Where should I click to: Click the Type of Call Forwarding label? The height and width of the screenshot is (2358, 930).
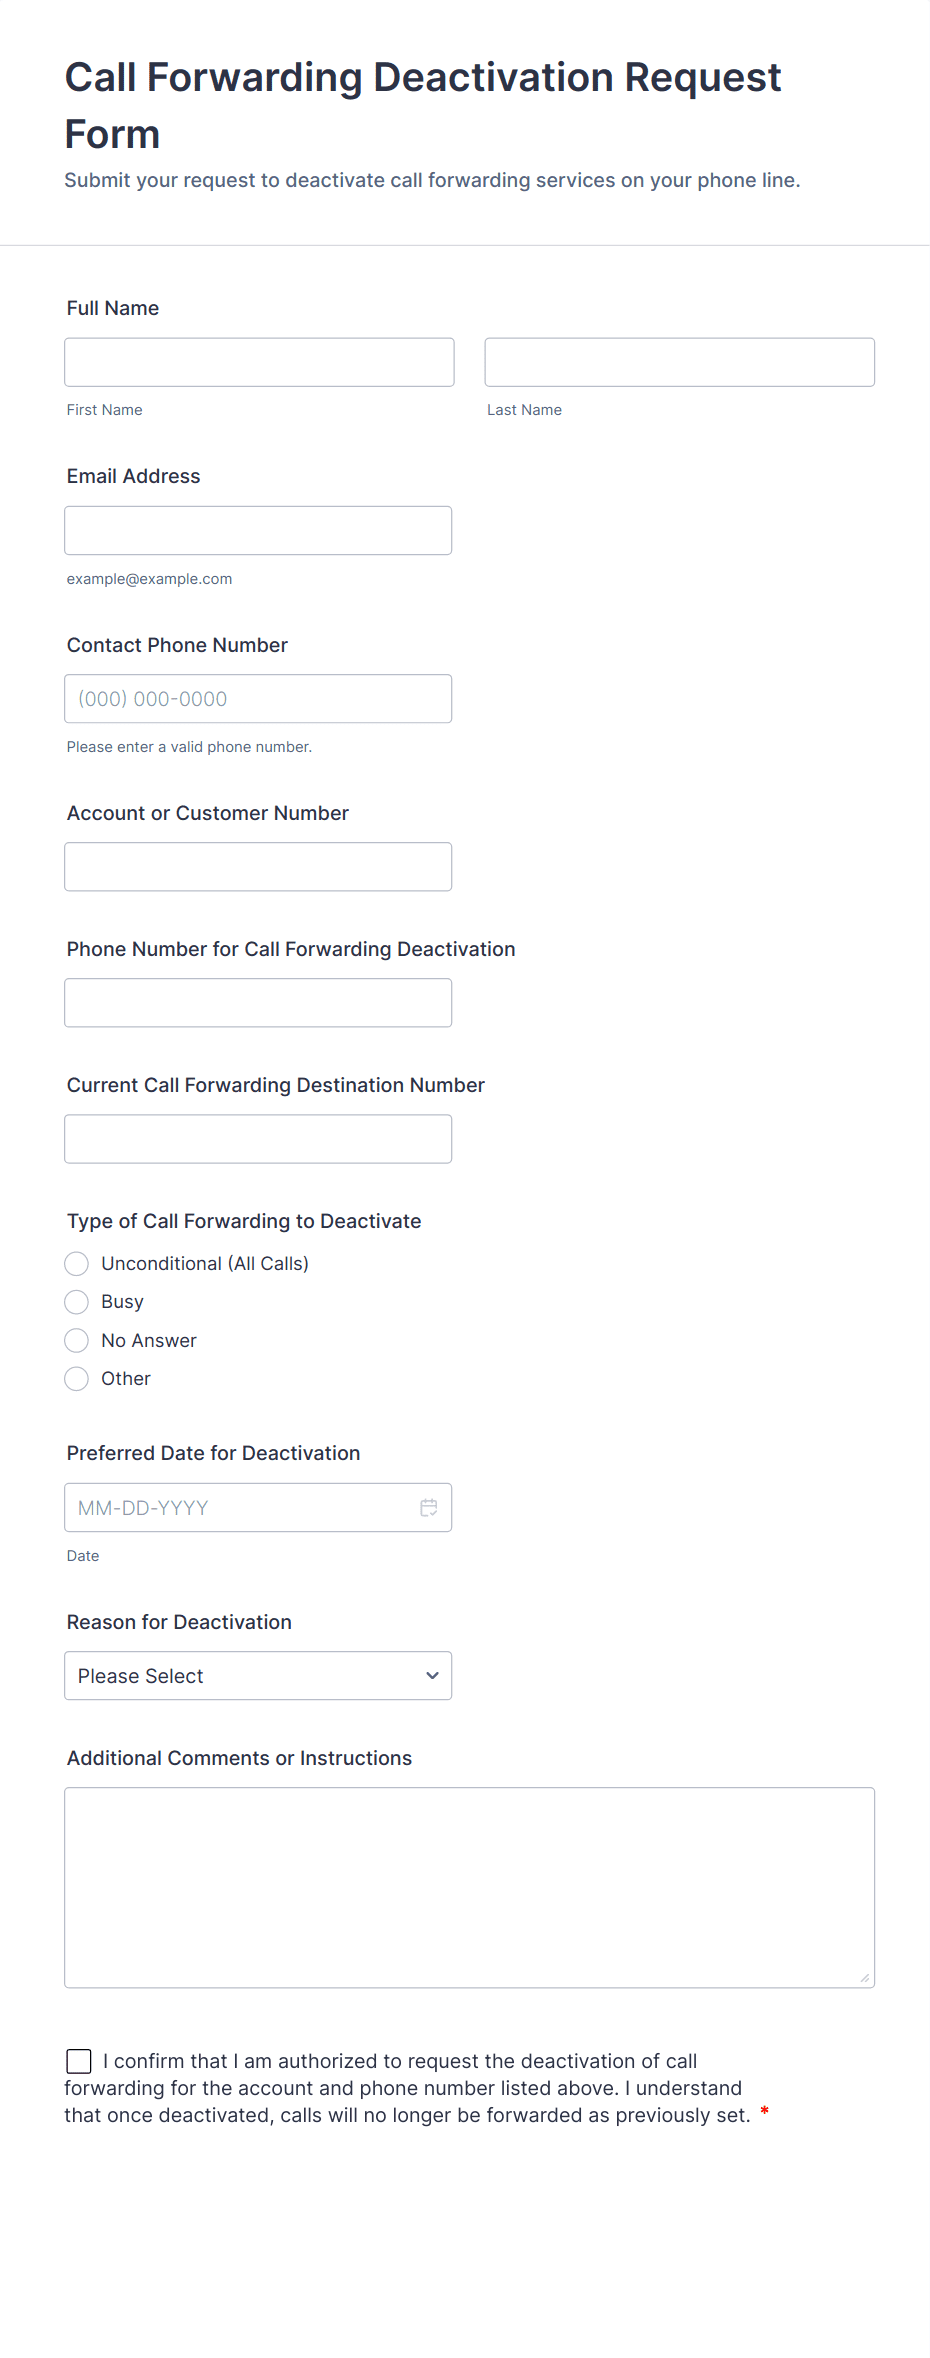[244, 1221]
